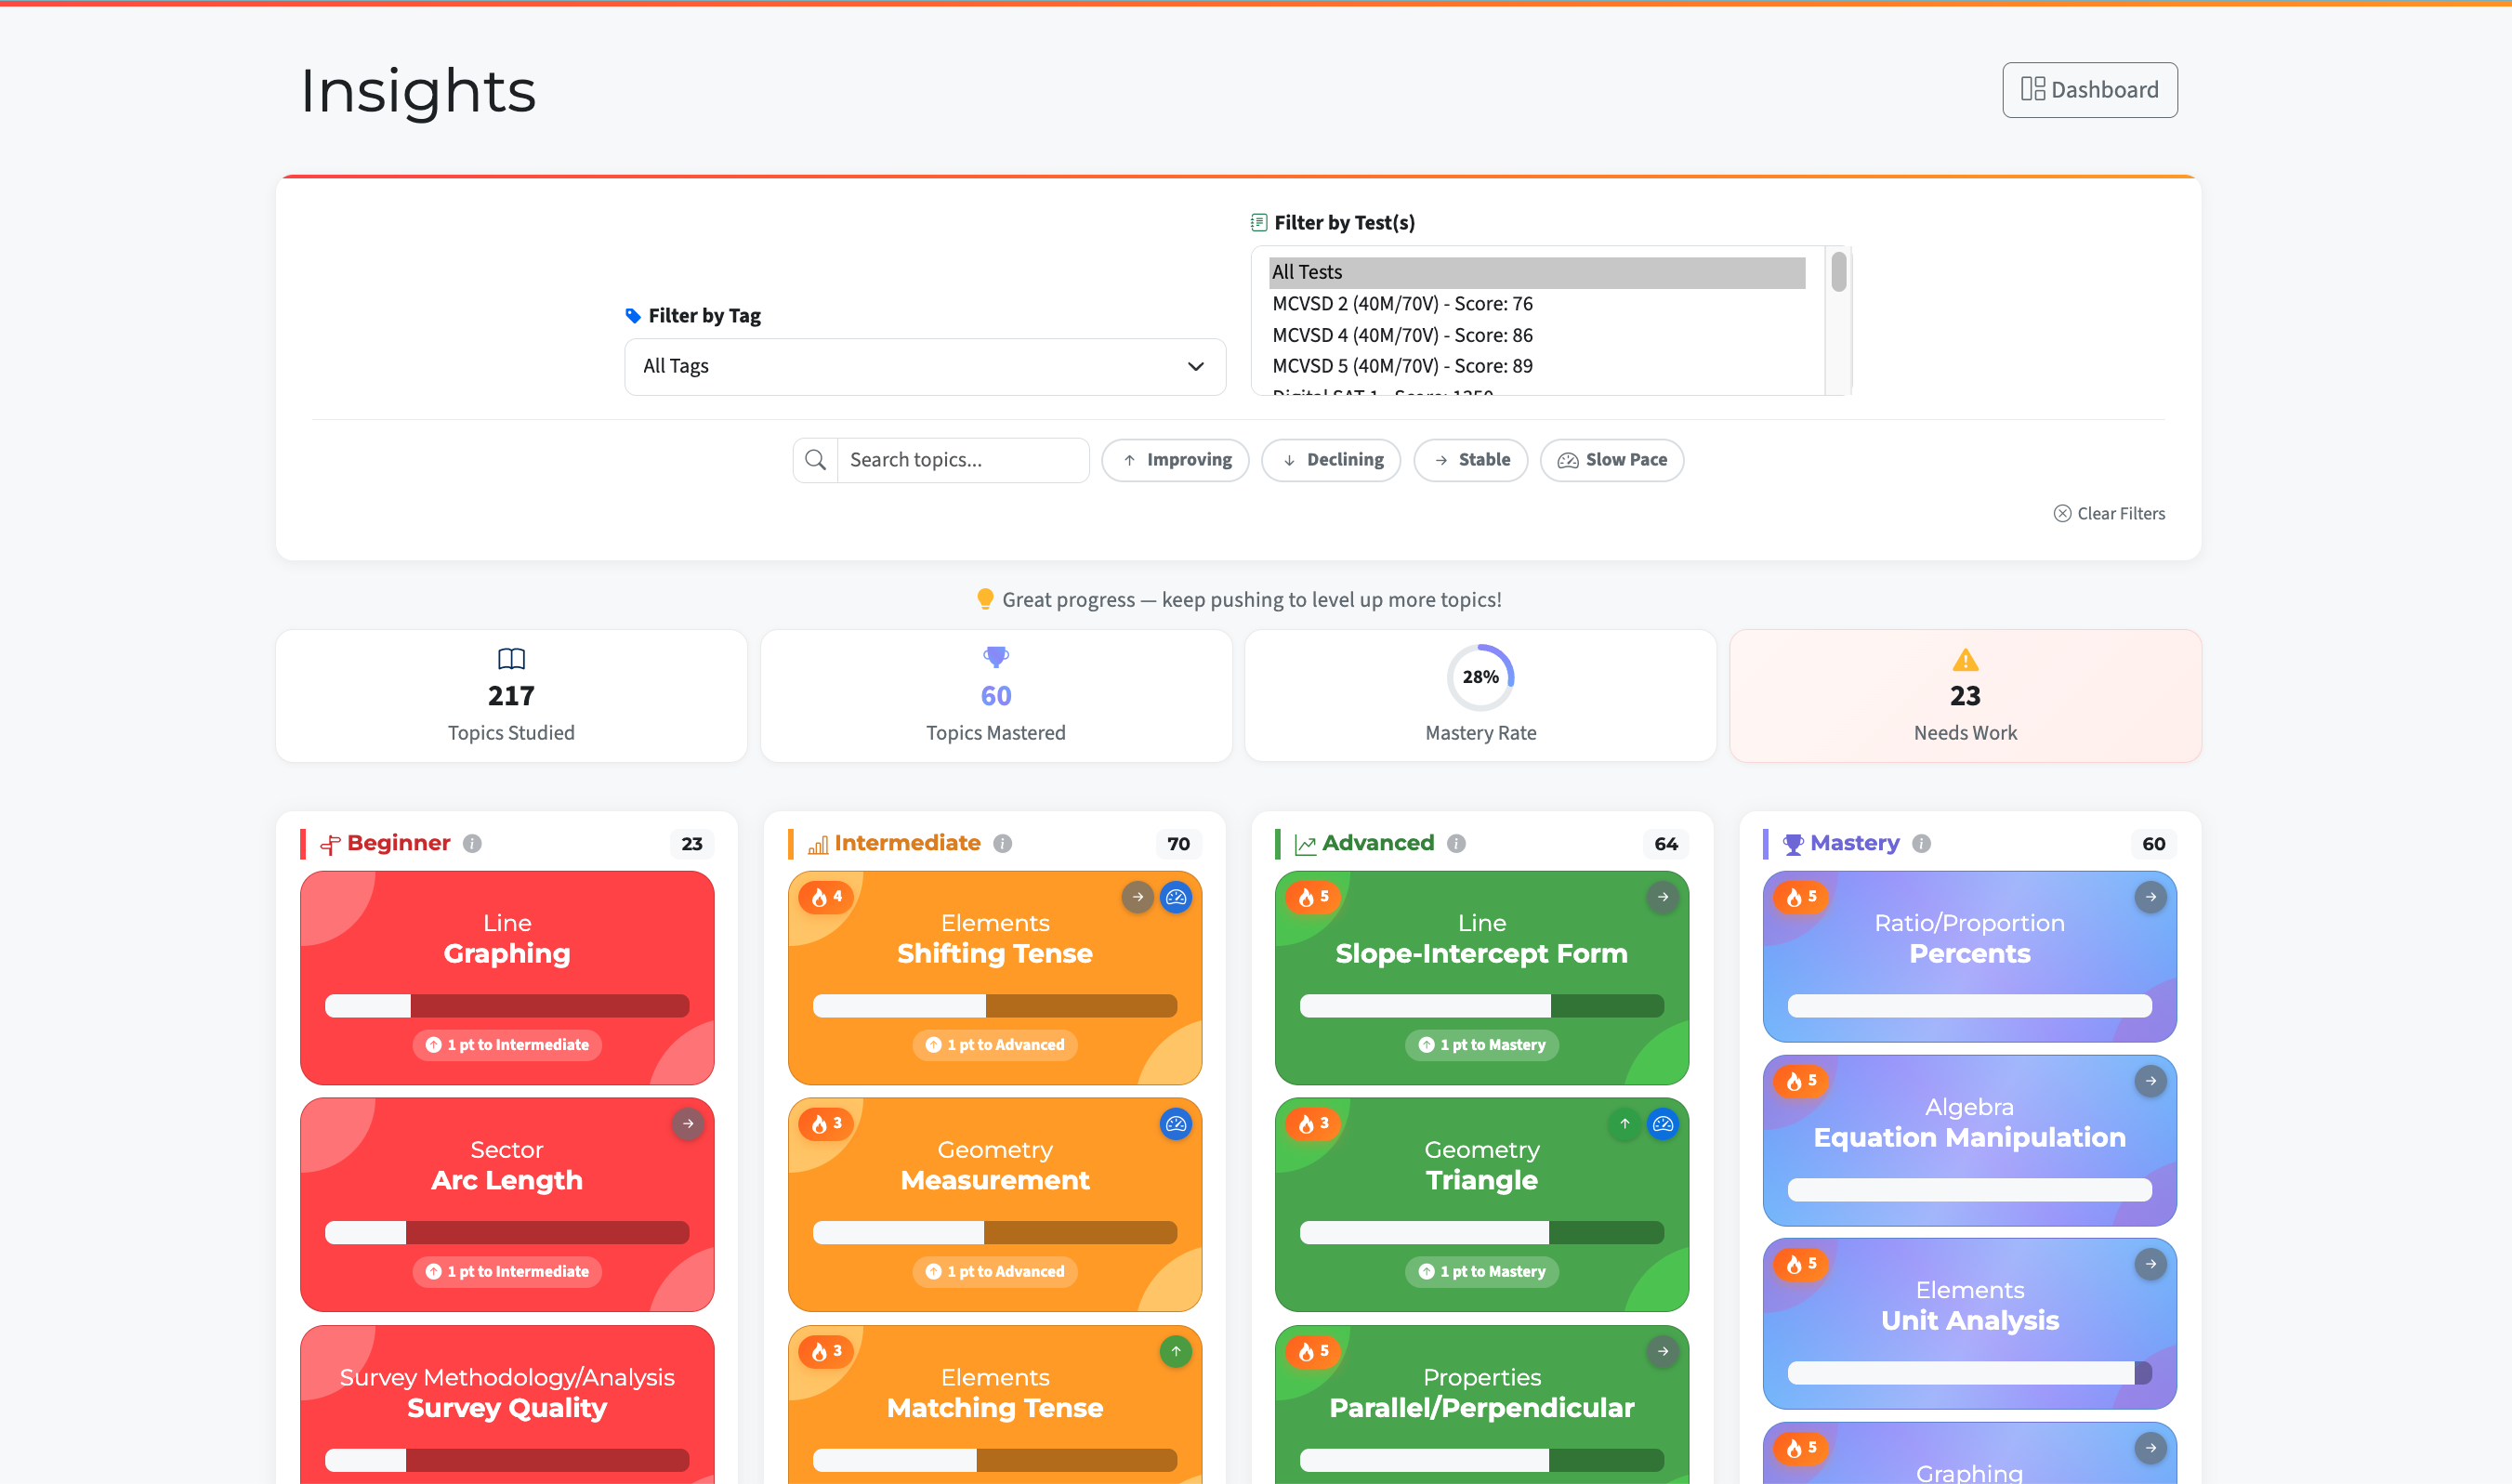Toggle the Declining filter chip
This screenshot has height=1484, width=2512.
coord(1331,460)
